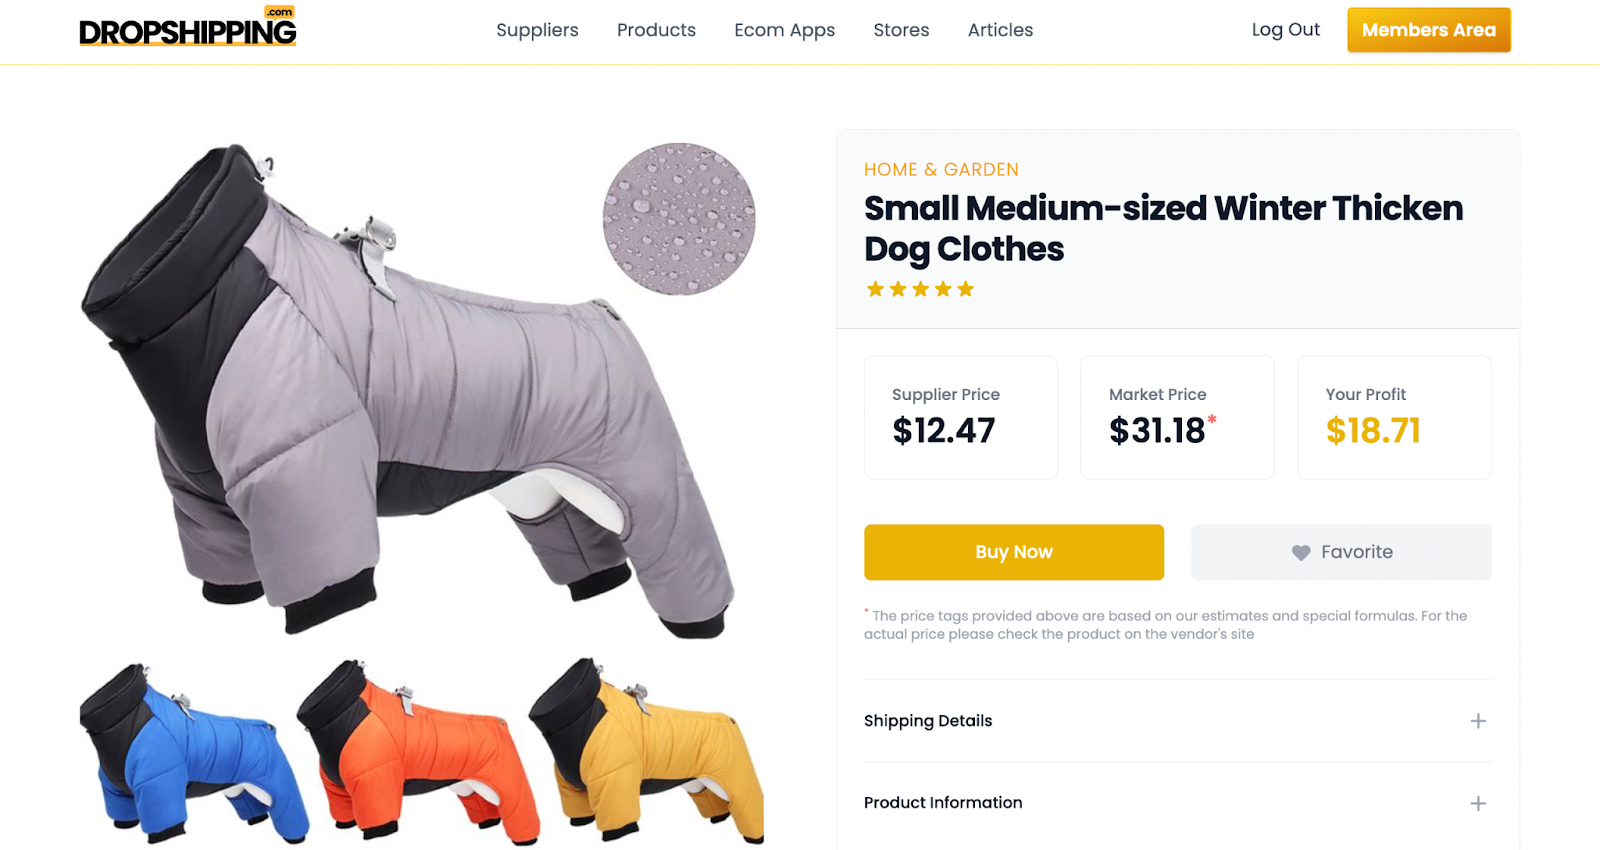Screen dimensions: 1600x850
Task: Click the five-star rating icons
Action: coord(920,289)
